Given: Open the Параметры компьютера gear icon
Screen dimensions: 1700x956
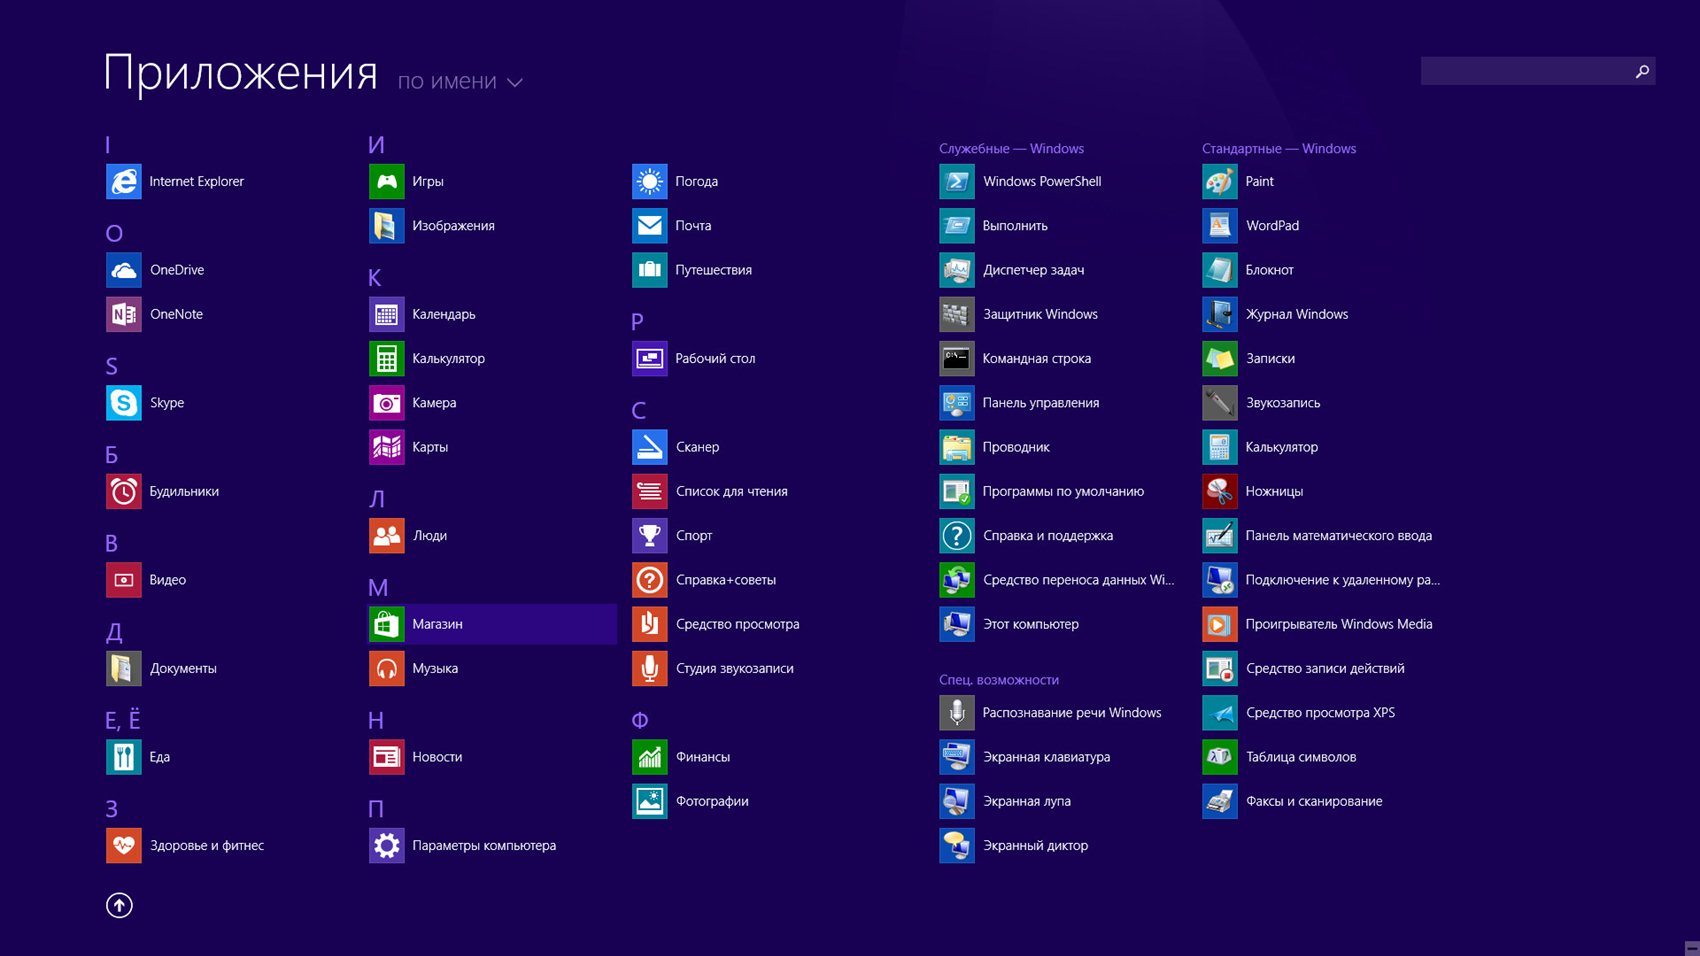Looking at the screenshot, I should coord(387,845).
